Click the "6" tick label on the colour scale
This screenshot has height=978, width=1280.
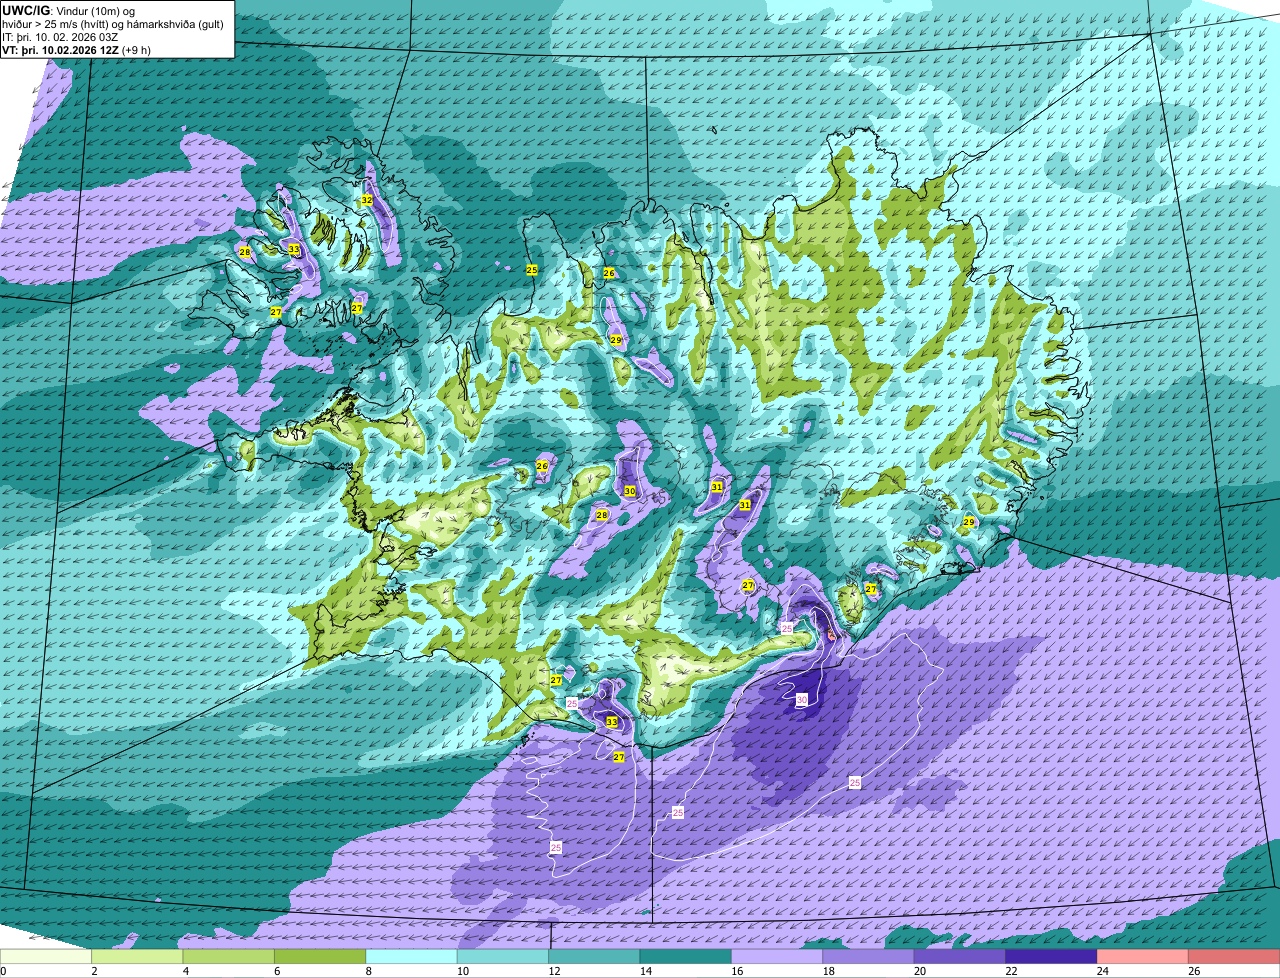[277, 971]
